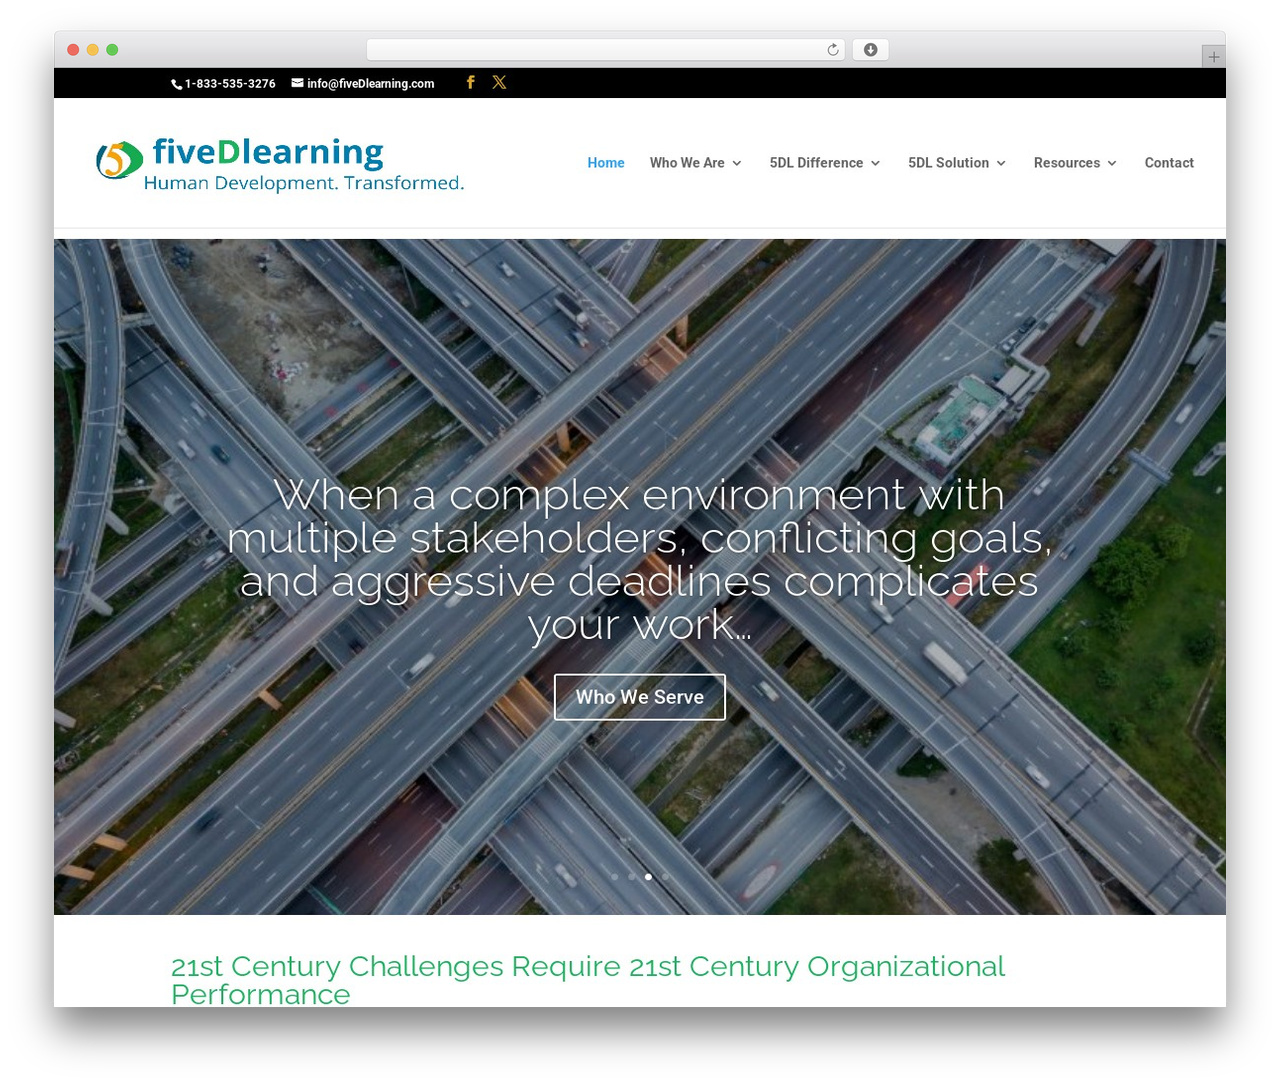The image size is (1280, 1084).
Task: Focus the browser address bar
Action: pos(605,49)
